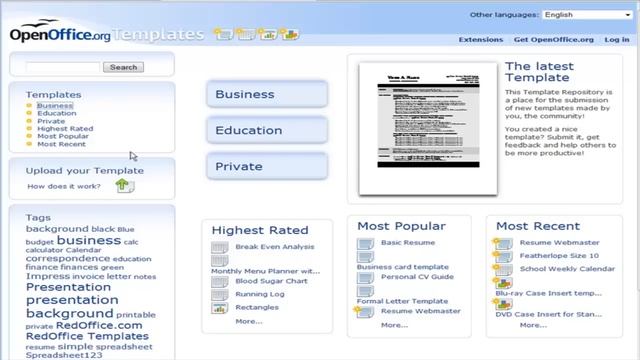This screenshot has height=360, width=640.
Task: Click the OpenOffice.org logo
Action: [x=60, y=31]
